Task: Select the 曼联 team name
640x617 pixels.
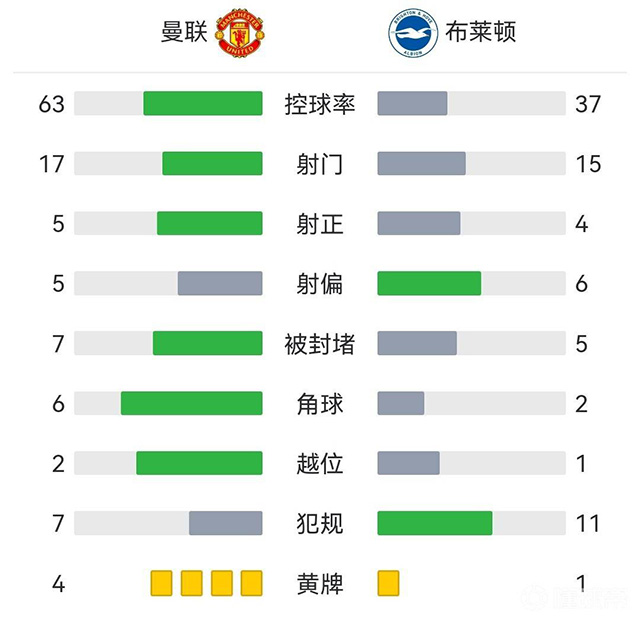Action: [184, 32]
